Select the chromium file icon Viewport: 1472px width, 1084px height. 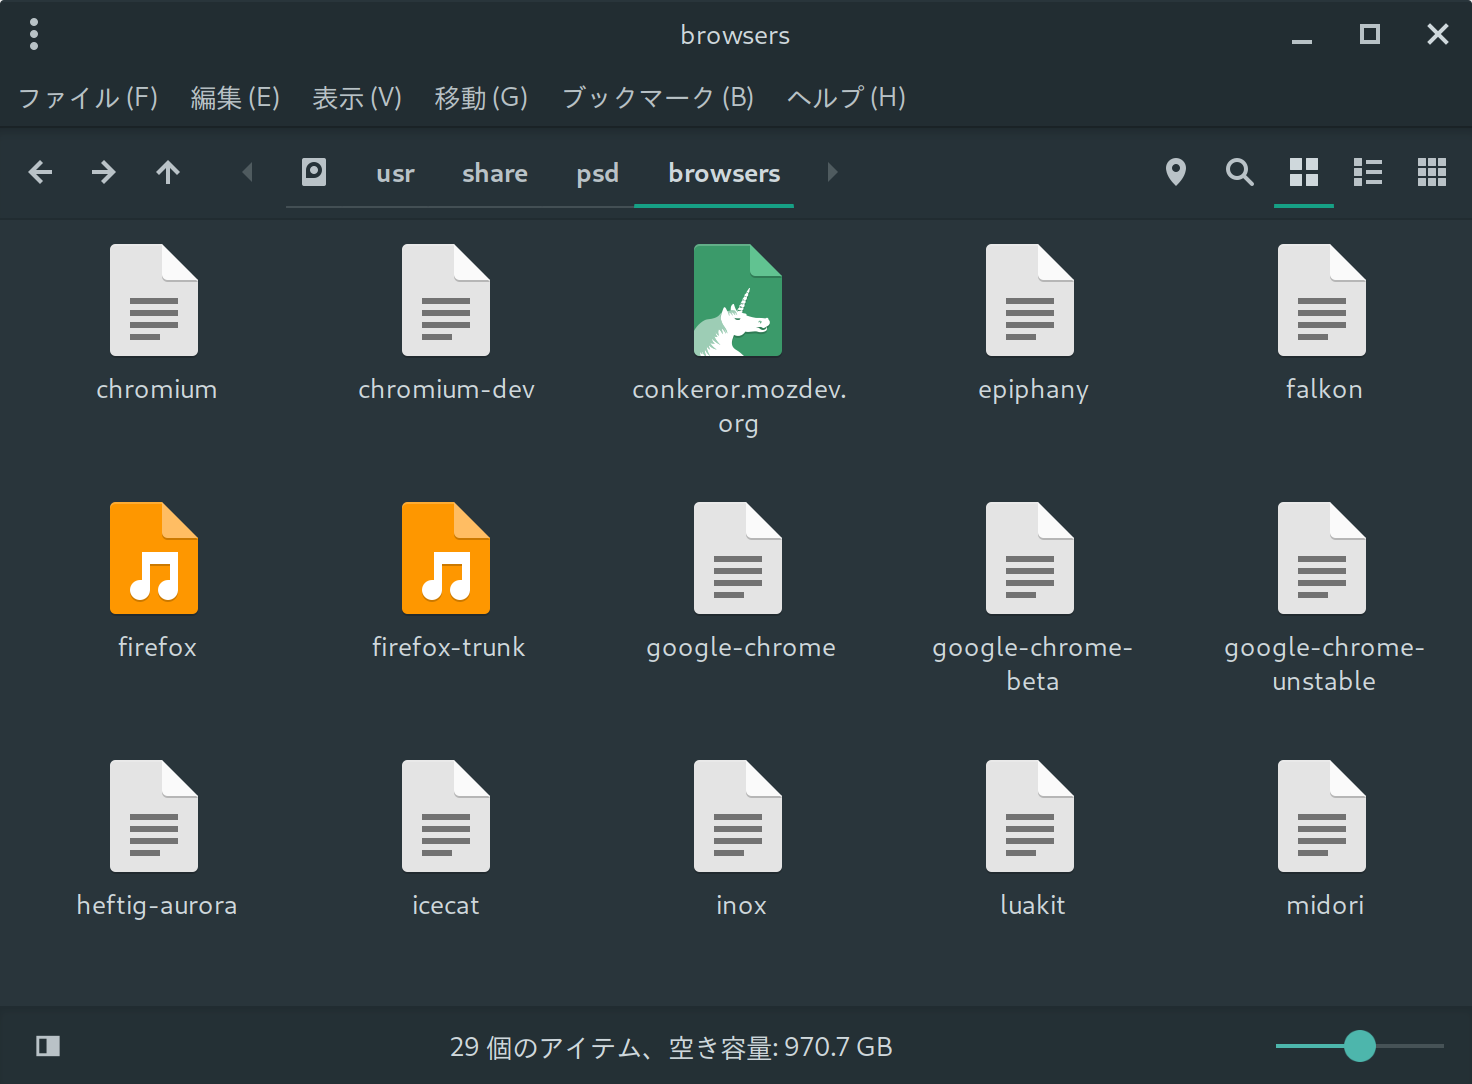coord(154,300)
